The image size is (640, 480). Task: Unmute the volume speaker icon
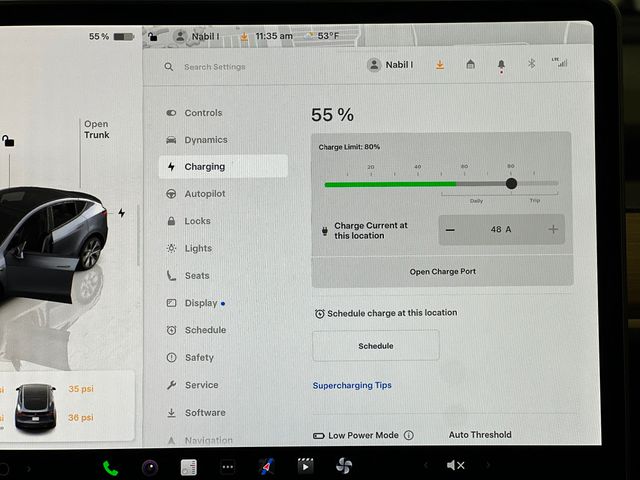pos(456,465)
